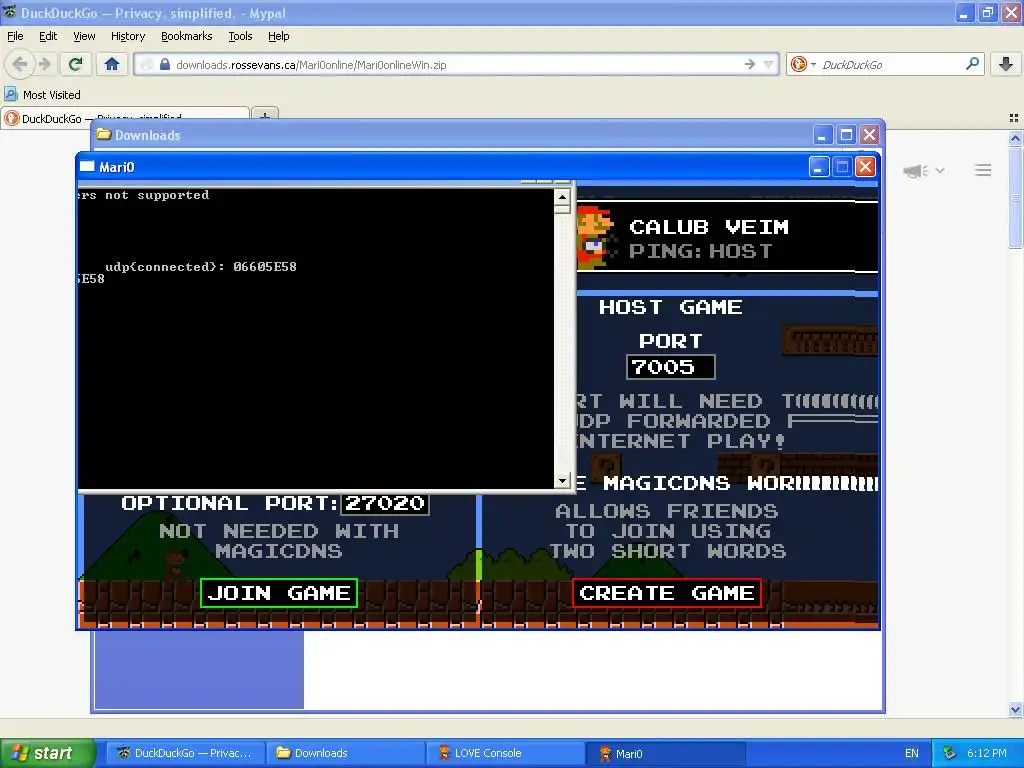Open a new tab with plus button

[264, 116]
